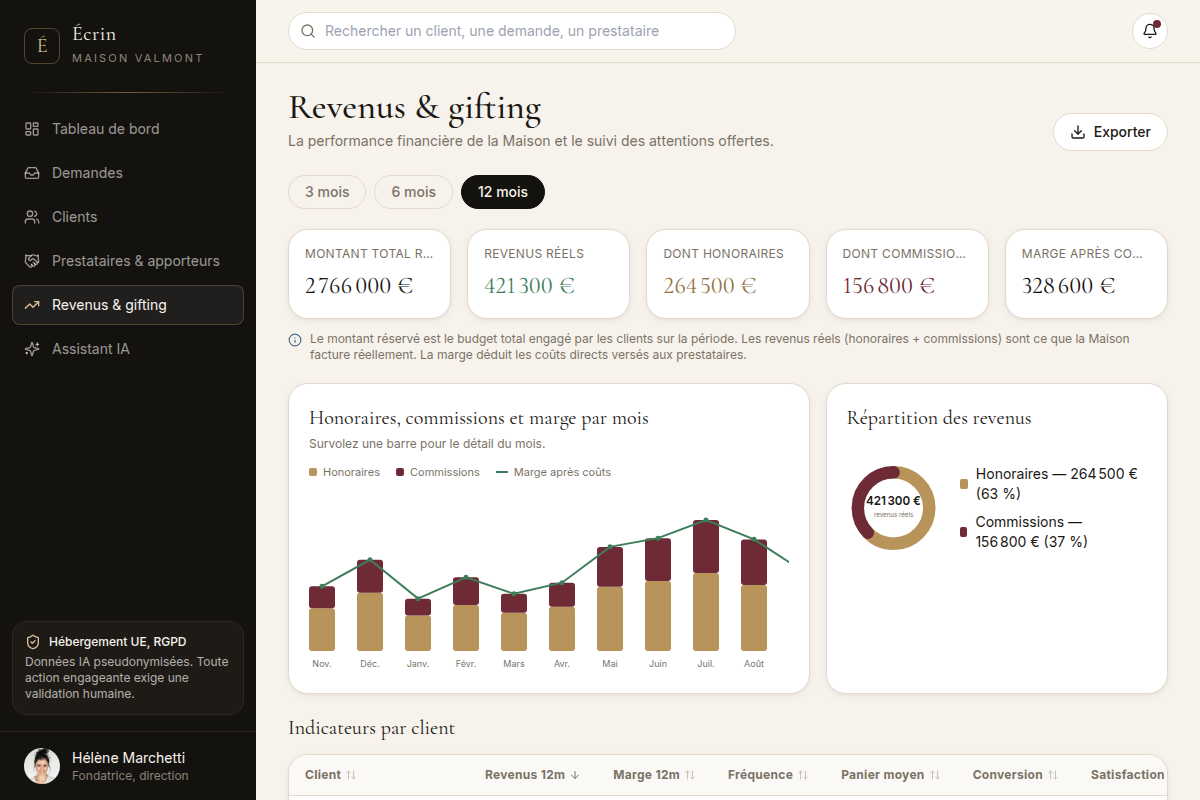Click the Écrin logo monogram

42,46
